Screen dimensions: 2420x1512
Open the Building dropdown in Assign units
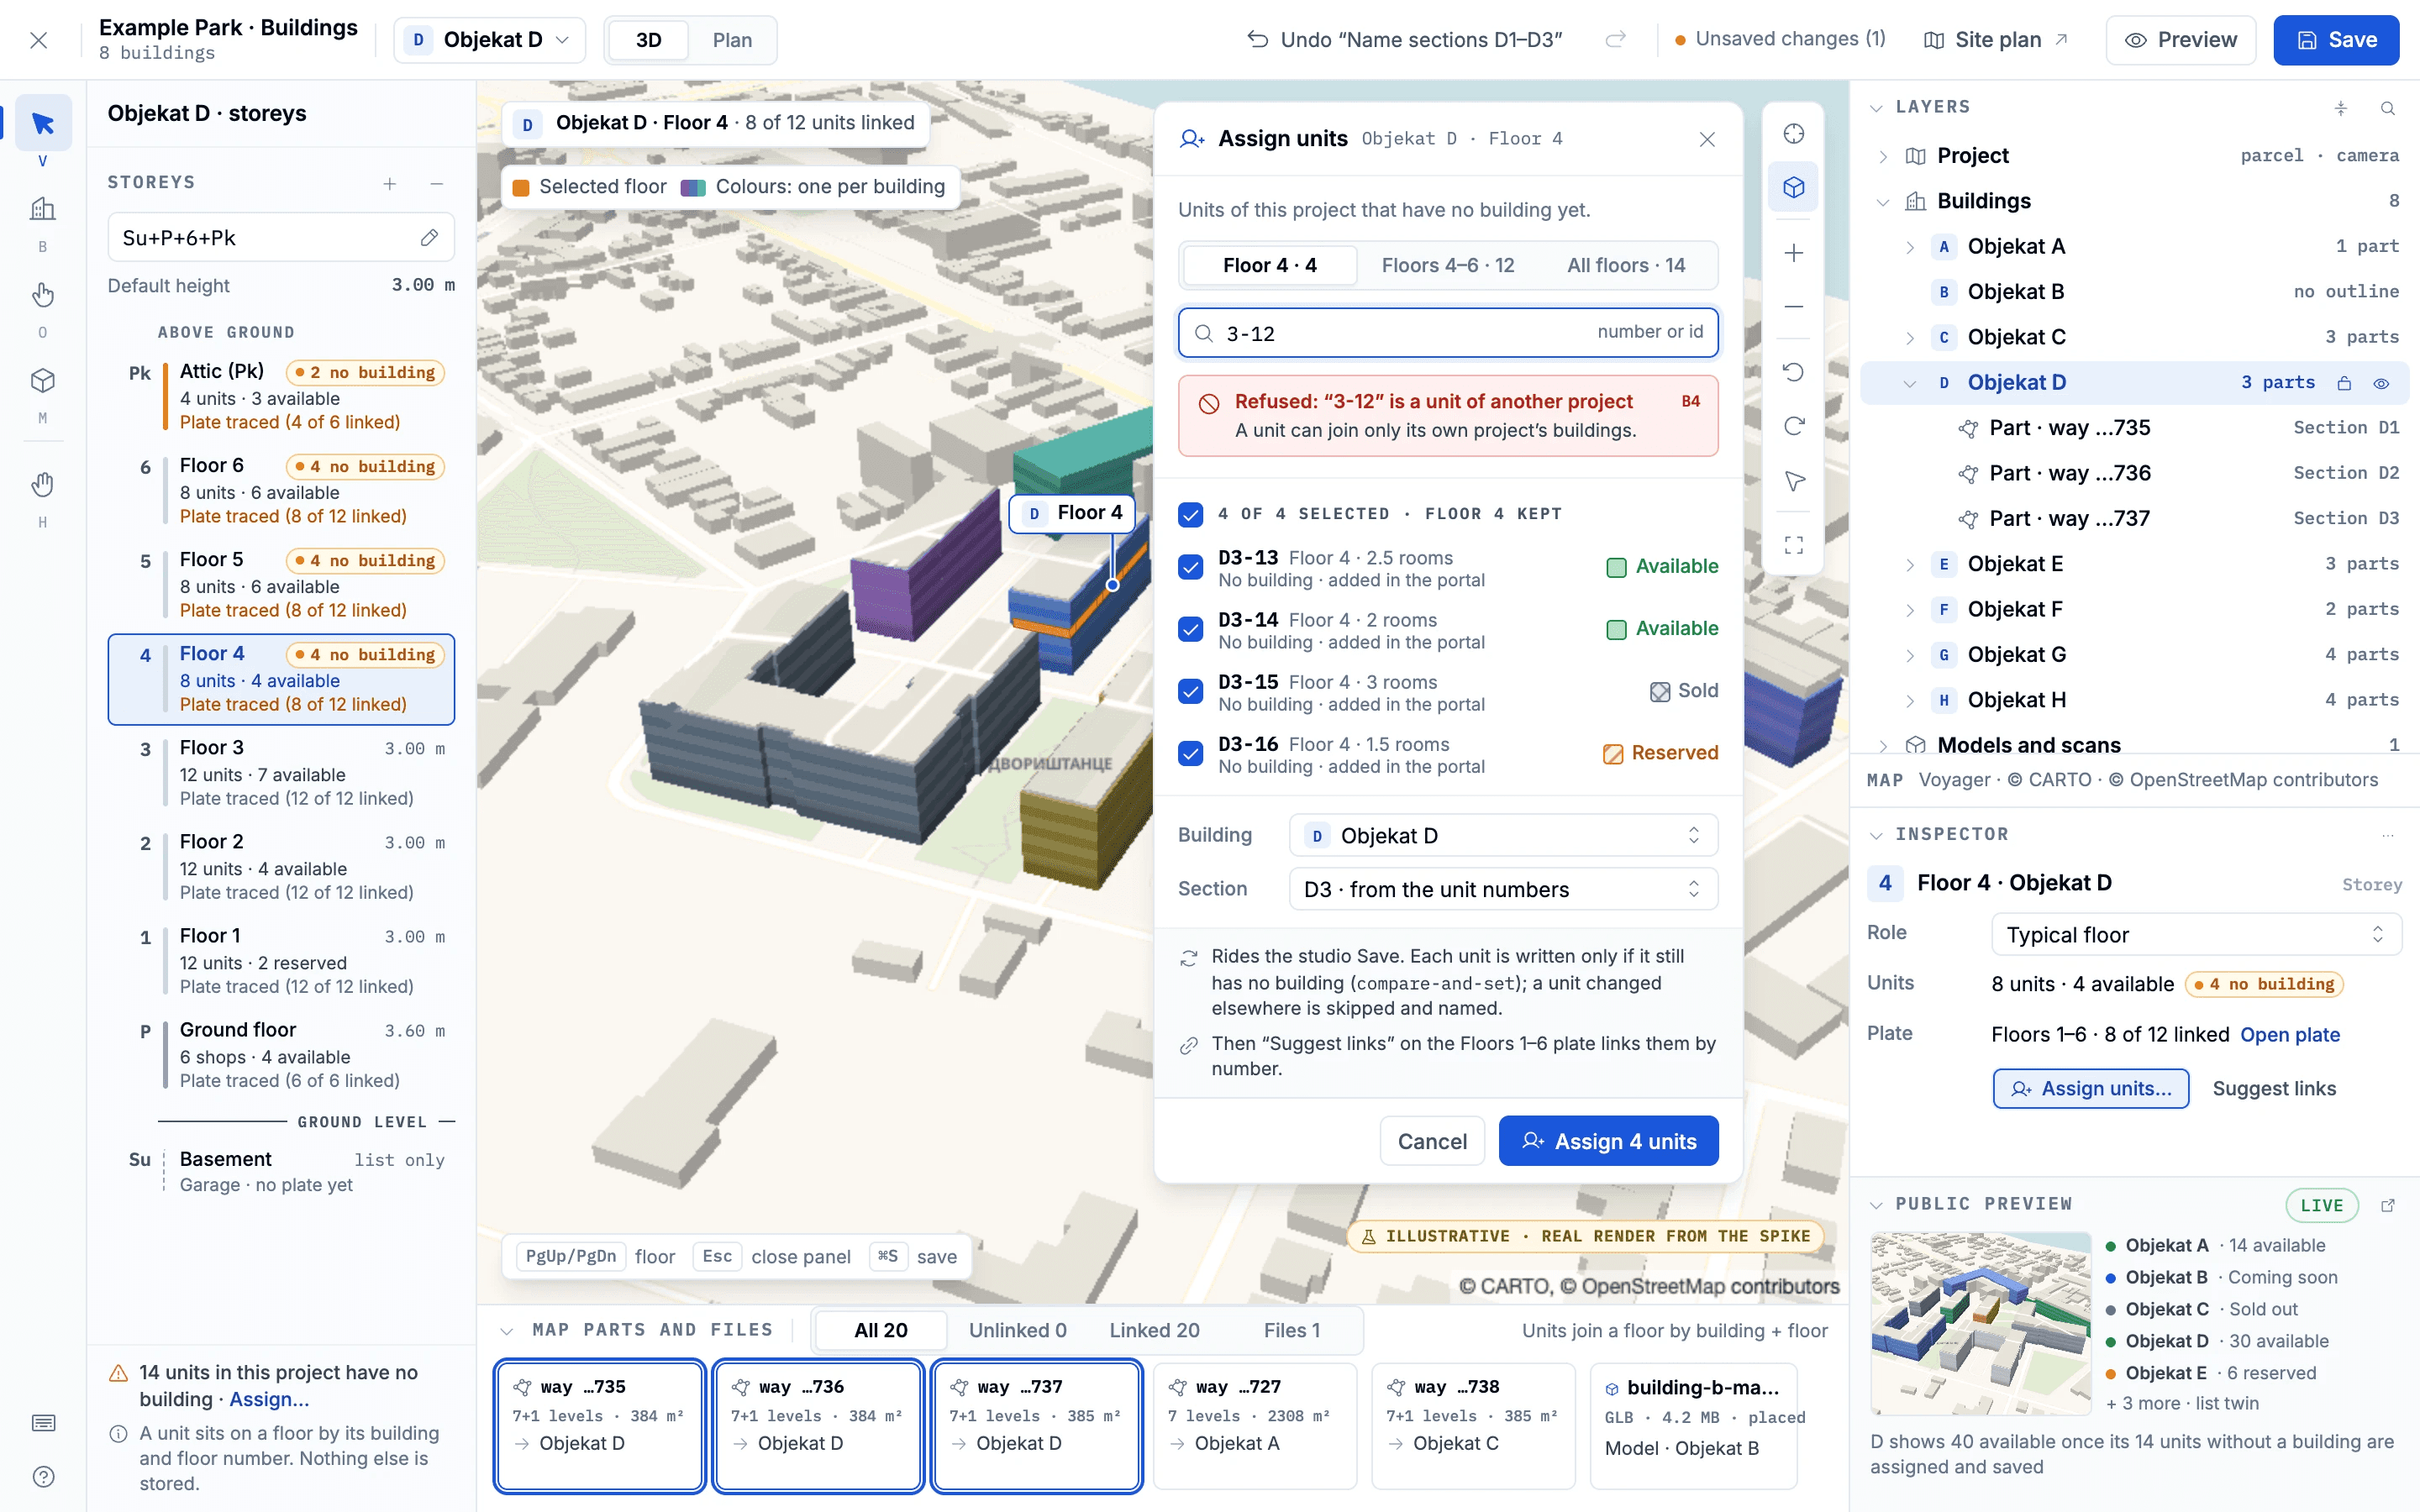coord(1503,835)
